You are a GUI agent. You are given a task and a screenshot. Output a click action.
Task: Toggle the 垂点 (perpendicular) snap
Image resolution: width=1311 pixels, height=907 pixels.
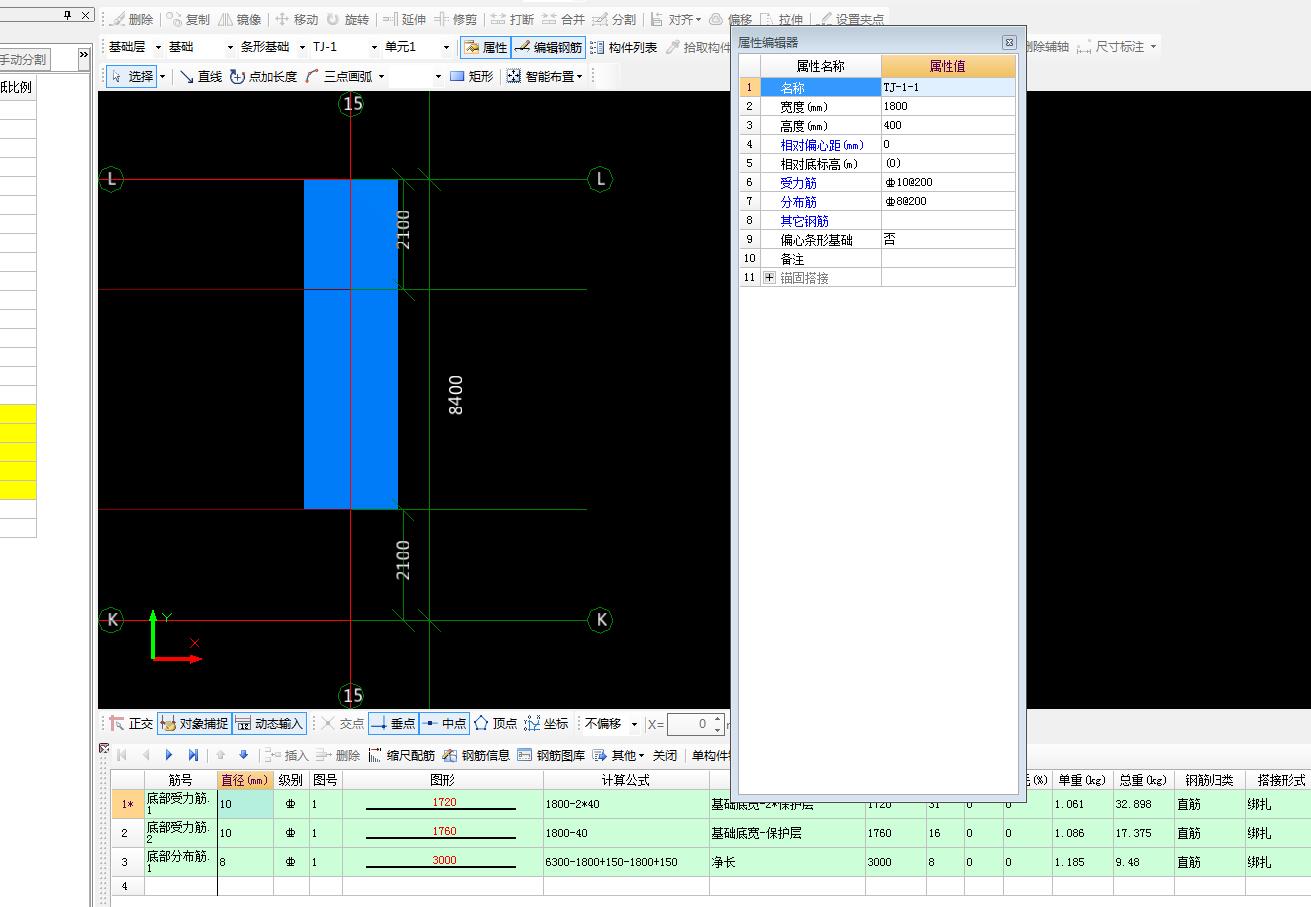point(393,724)
